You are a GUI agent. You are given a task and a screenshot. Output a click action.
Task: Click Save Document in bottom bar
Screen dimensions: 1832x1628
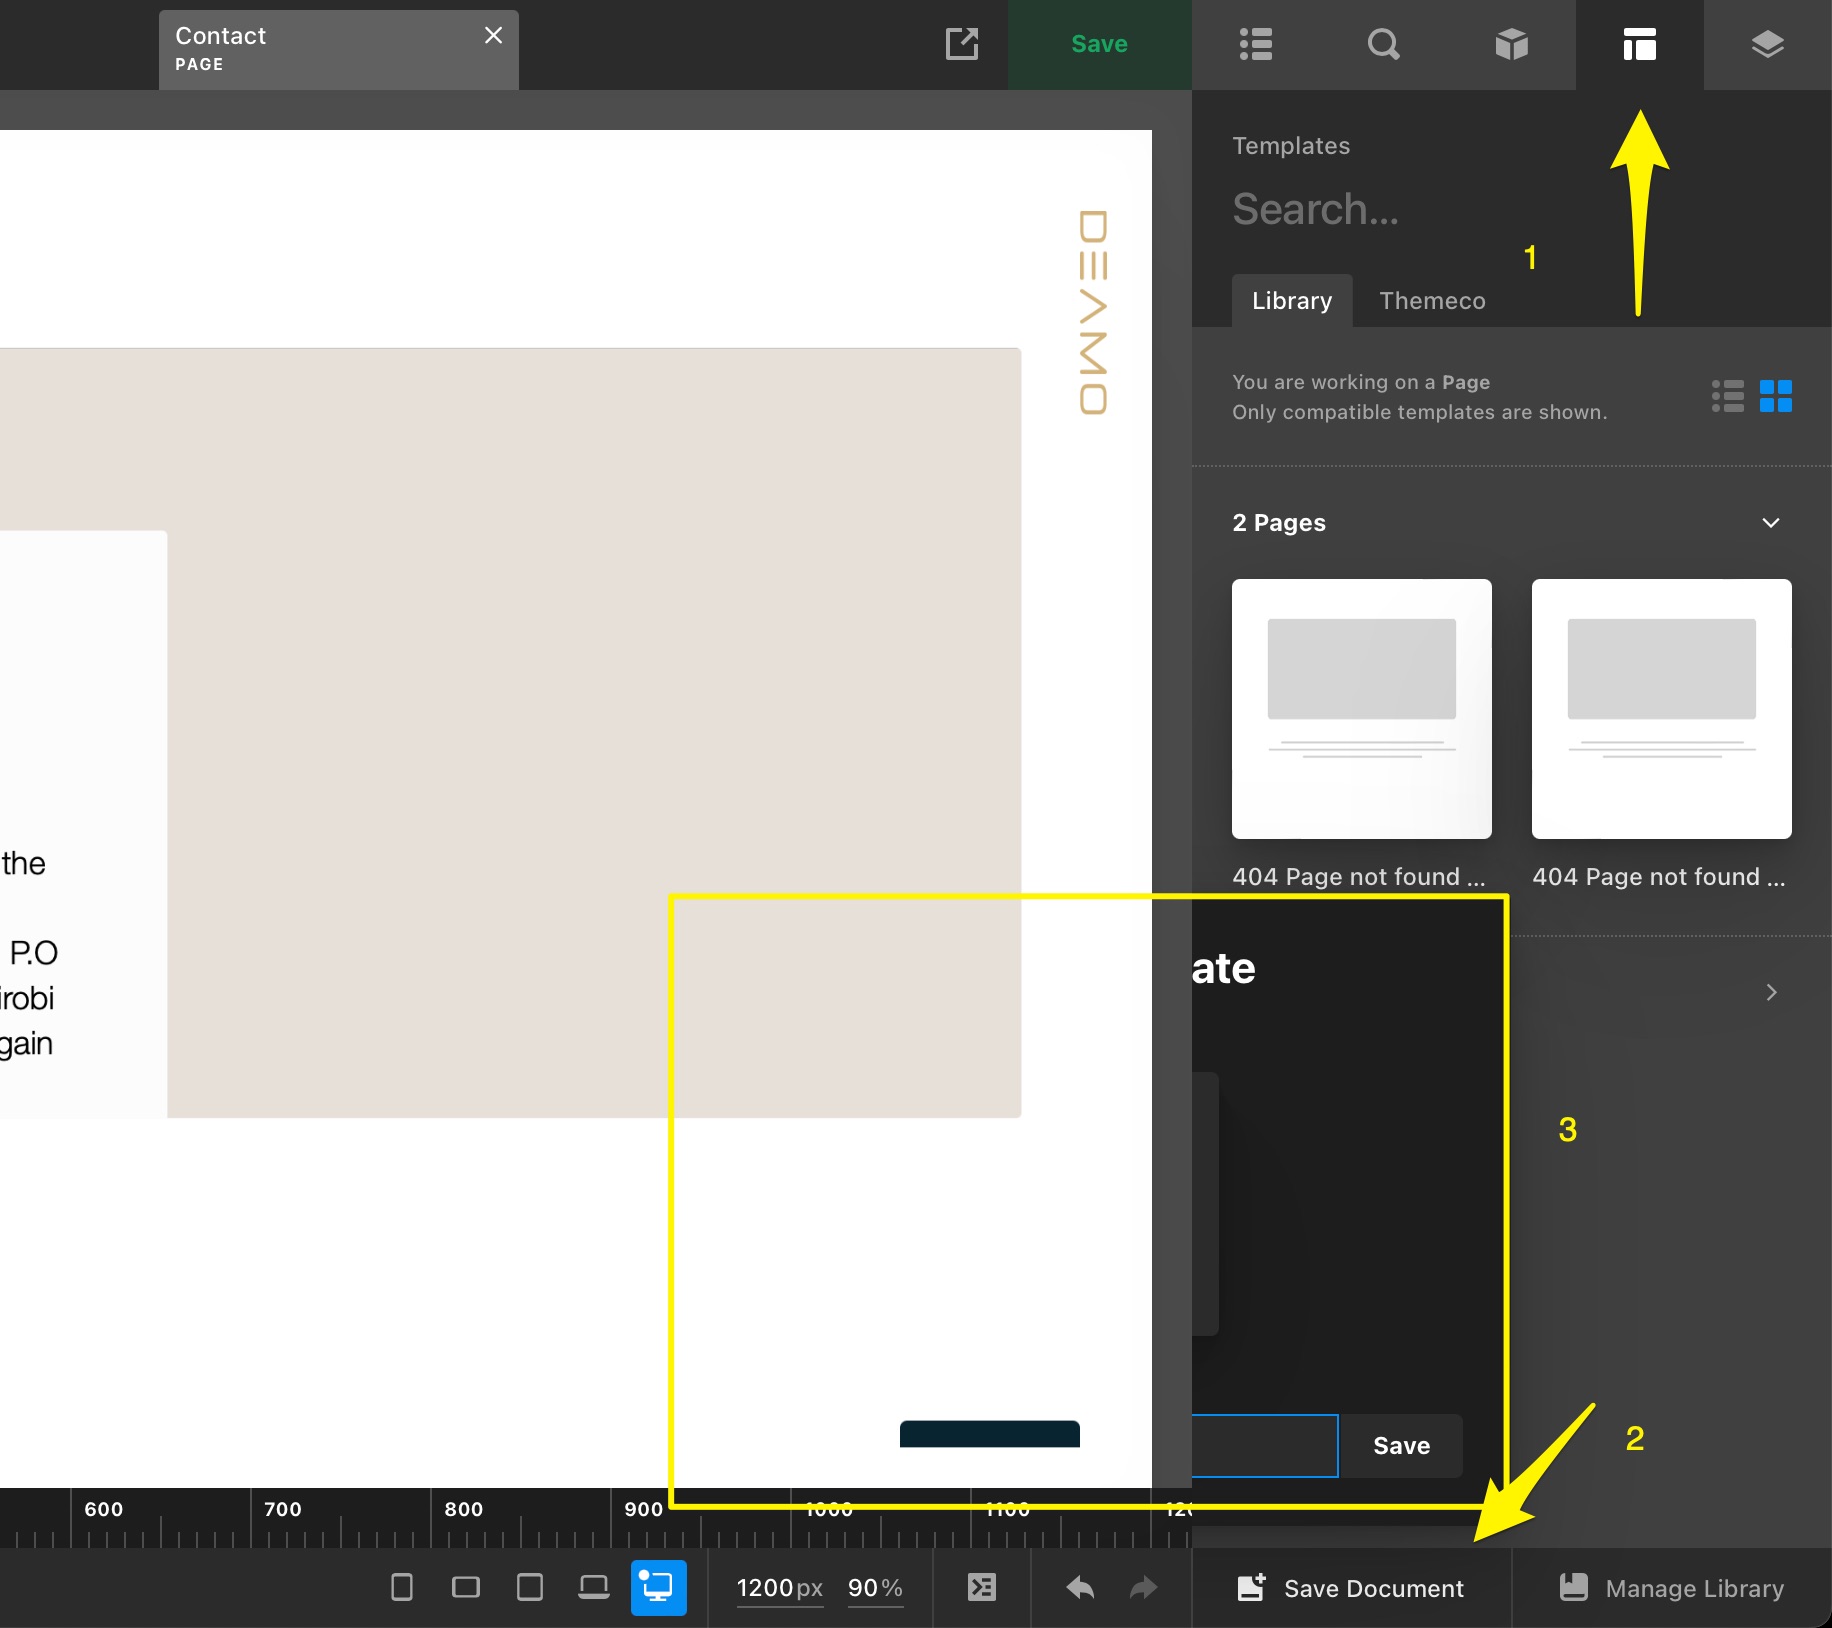pos(1351,1588)
